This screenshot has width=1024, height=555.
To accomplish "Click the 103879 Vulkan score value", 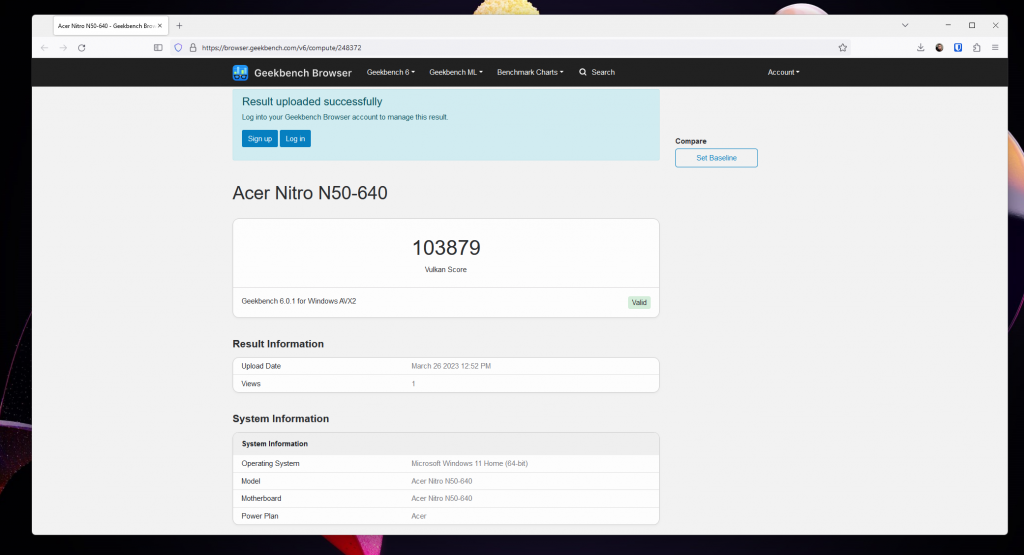I will [x=446, y=247].
